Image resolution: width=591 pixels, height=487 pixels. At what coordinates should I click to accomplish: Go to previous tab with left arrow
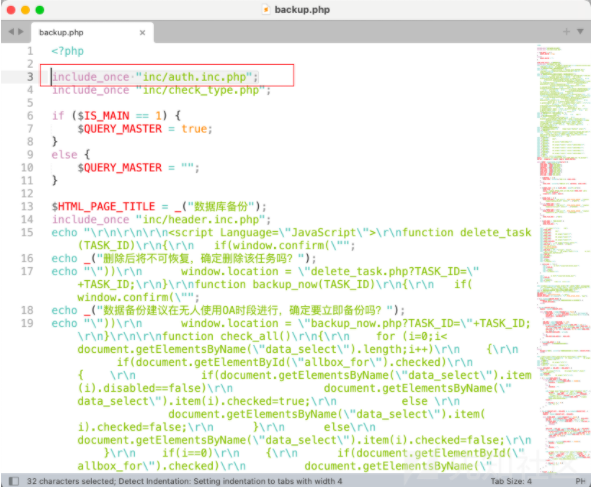tap(11, 32)
